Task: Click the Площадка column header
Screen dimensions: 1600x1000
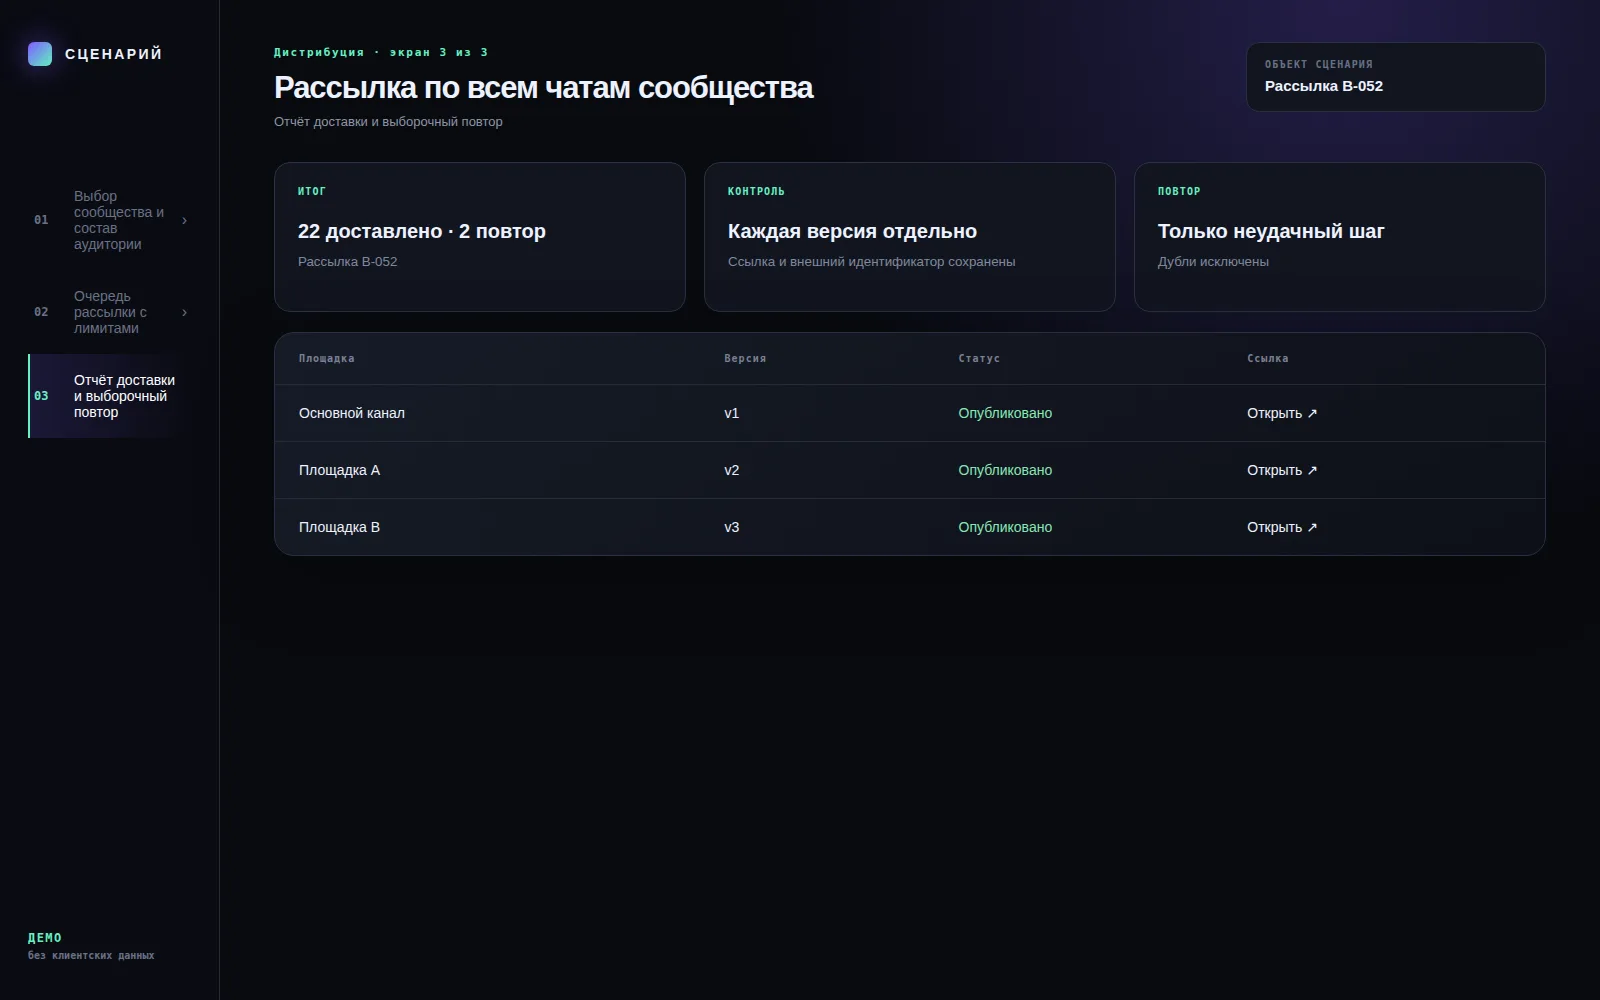Action: click(x=327, y=358)
